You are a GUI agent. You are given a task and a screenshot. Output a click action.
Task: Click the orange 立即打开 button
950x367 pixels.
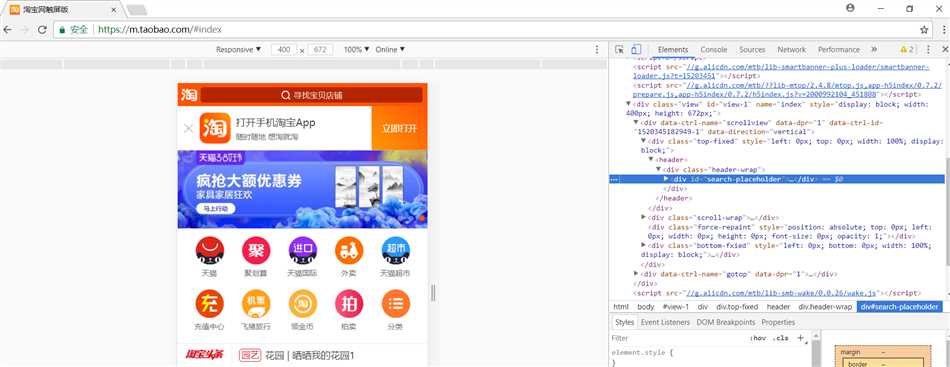click(400, 128)
